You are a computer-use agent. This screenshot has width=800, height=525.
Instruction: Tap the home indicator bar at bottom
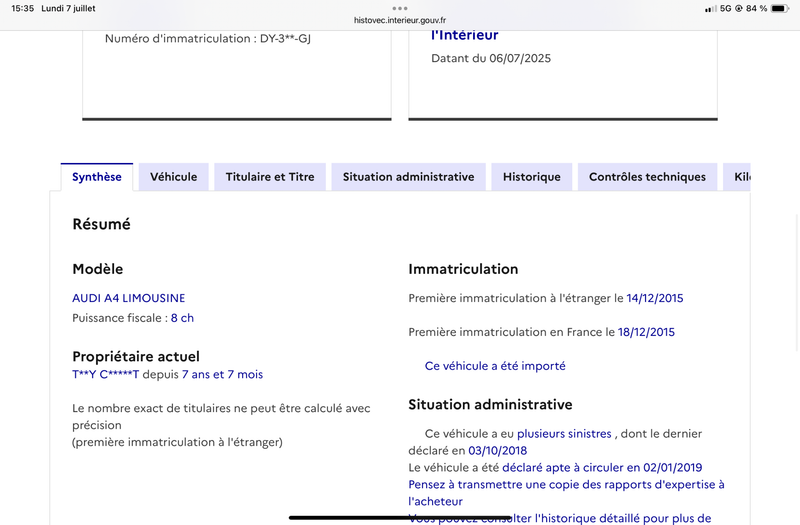pyautogui.click(x=400, y=517)
